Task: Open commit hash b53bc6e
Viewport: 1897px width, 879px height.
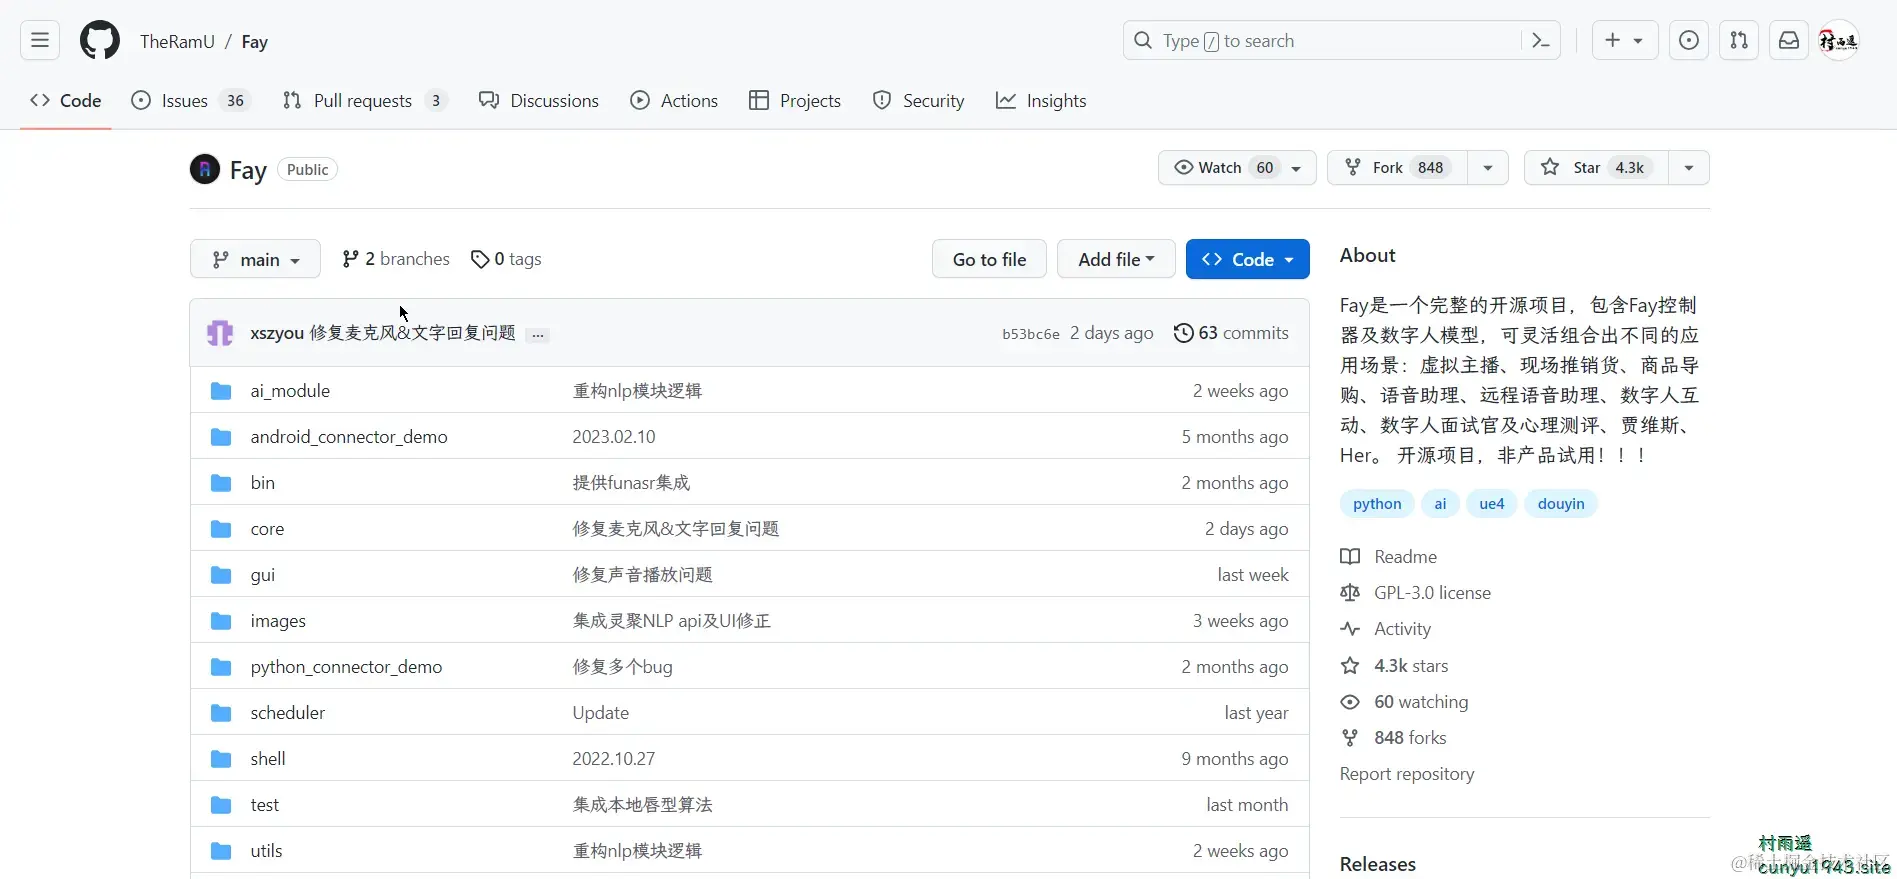Action: coord(1031,334)
